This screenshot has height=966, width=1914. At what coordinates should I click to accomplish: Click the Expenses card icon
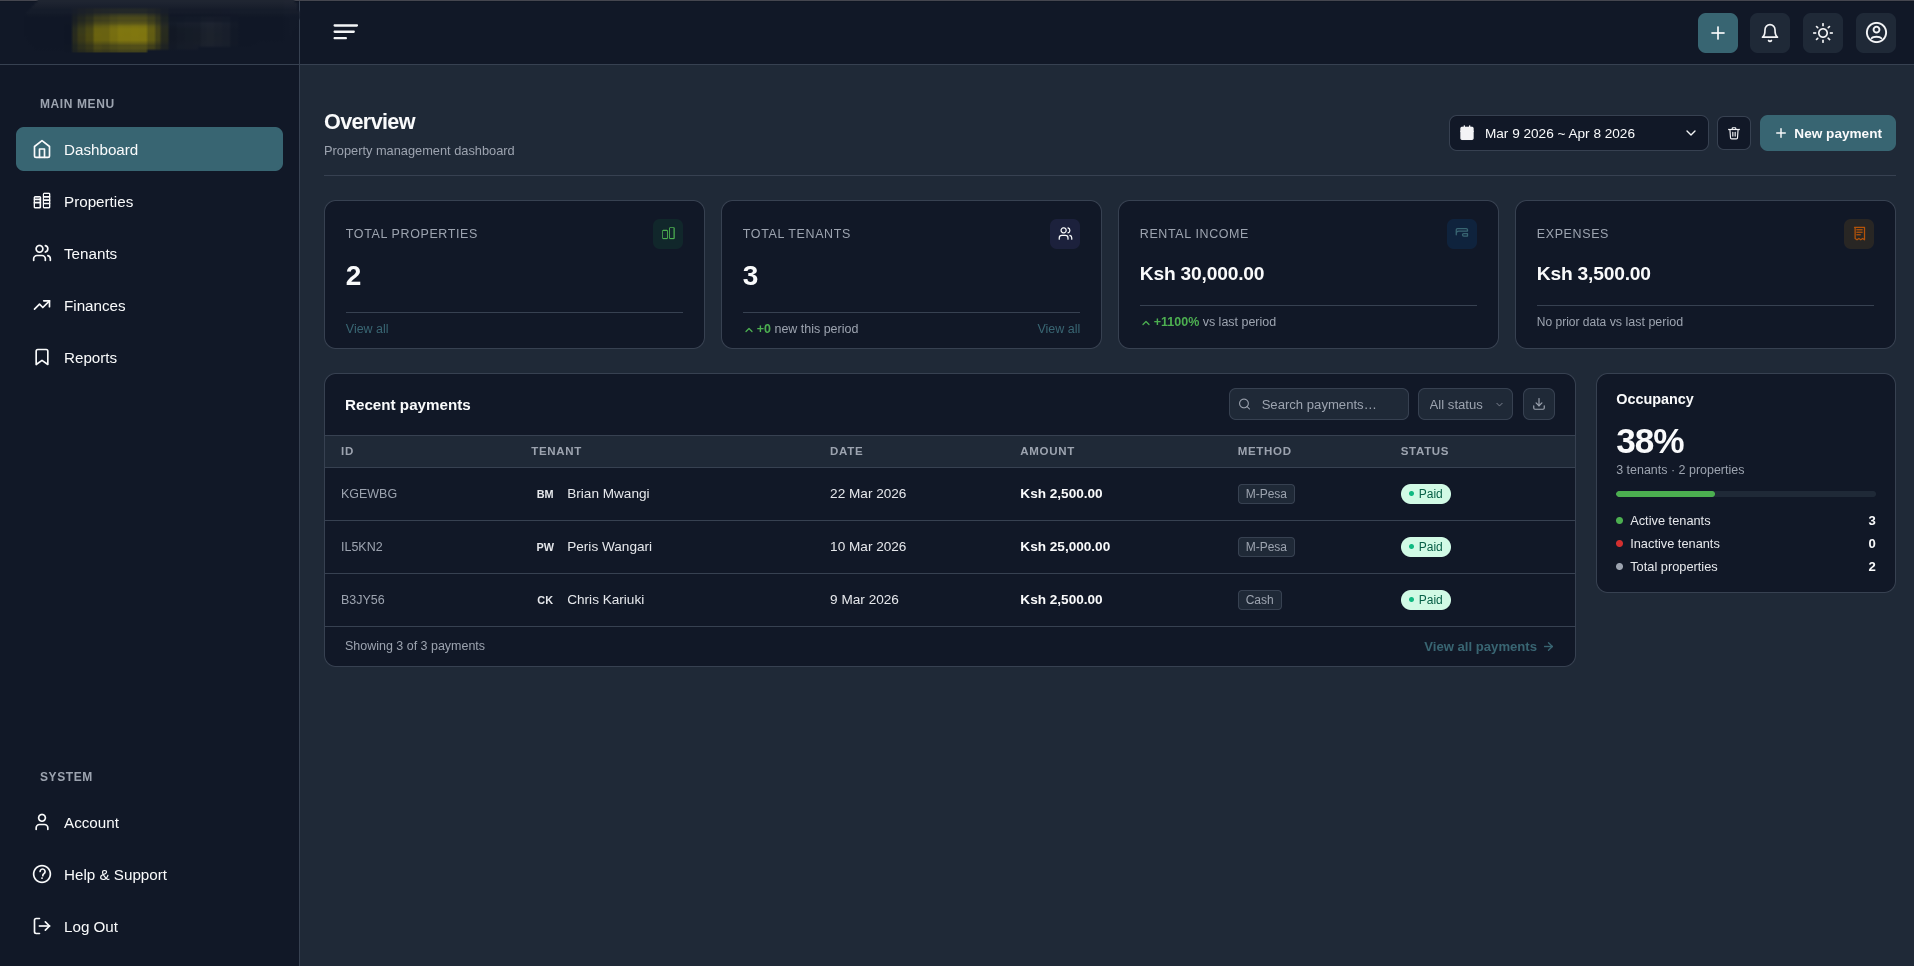tap(1858, 234)
